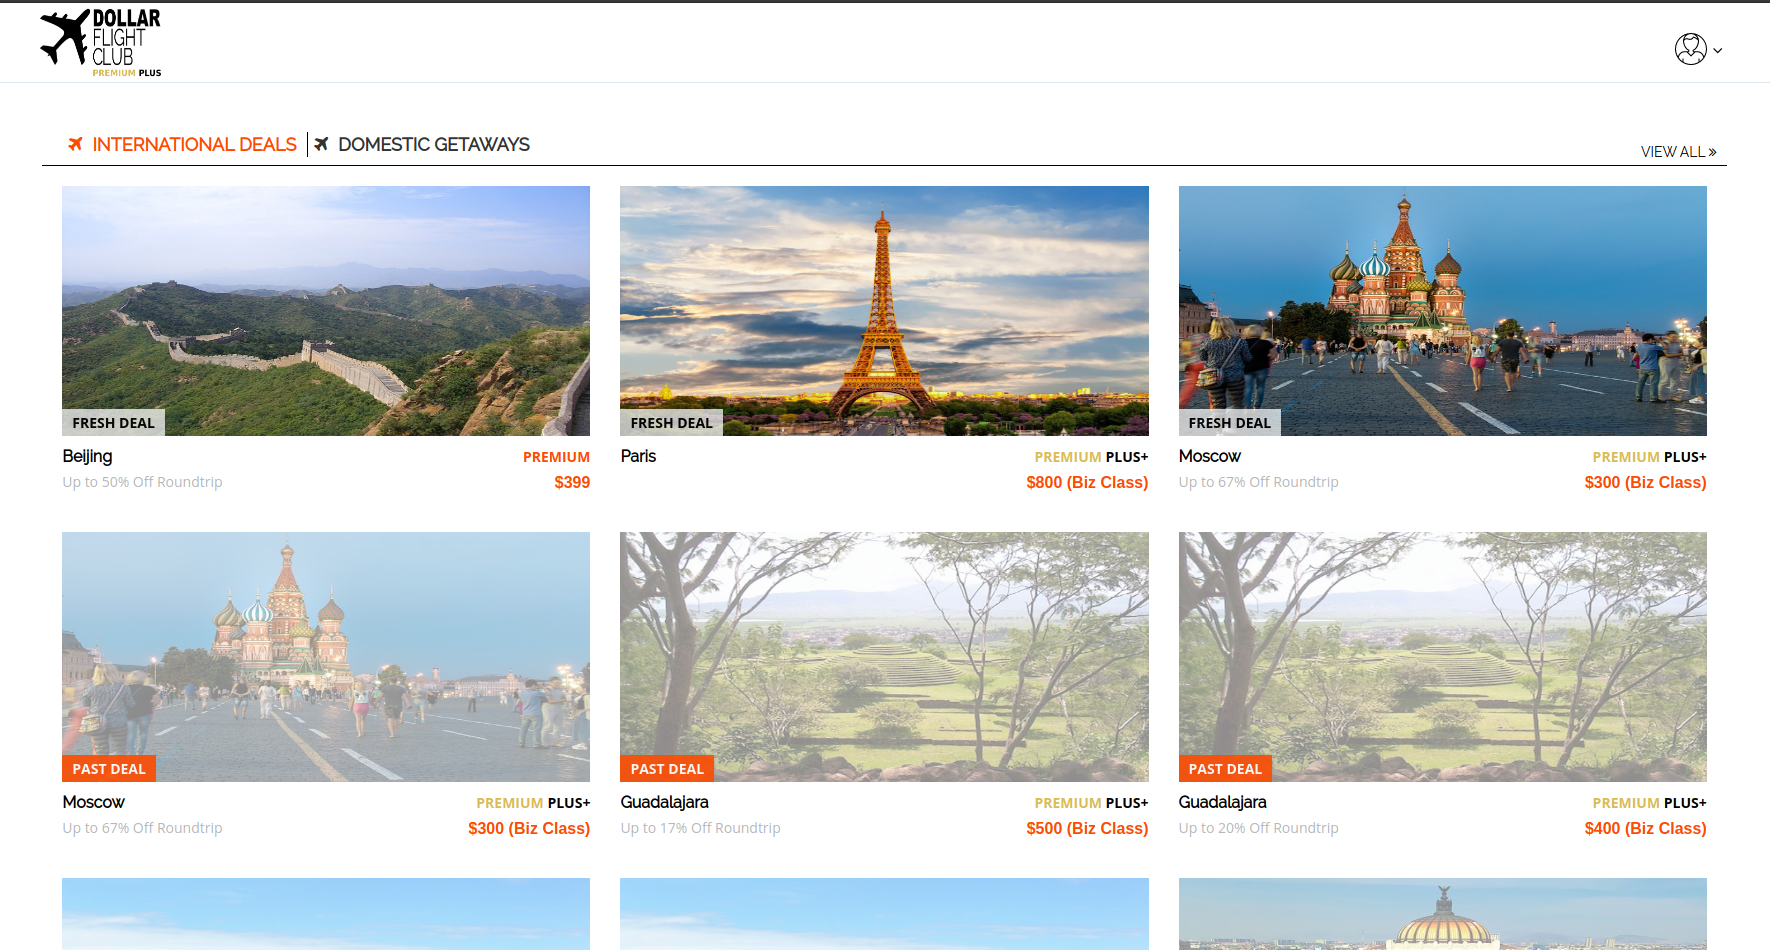Open the $500 Guadalajara deal image
The height and width of the screenshot is (950, 1770).
point(884,646)
